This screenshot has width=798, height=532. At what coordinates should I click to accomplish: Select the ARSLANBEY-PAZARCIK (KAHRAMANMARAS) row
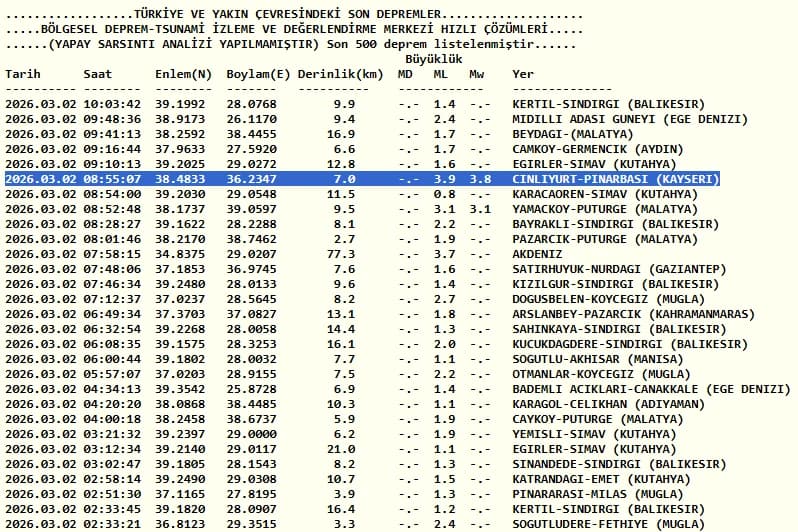(x=380, y=314)
